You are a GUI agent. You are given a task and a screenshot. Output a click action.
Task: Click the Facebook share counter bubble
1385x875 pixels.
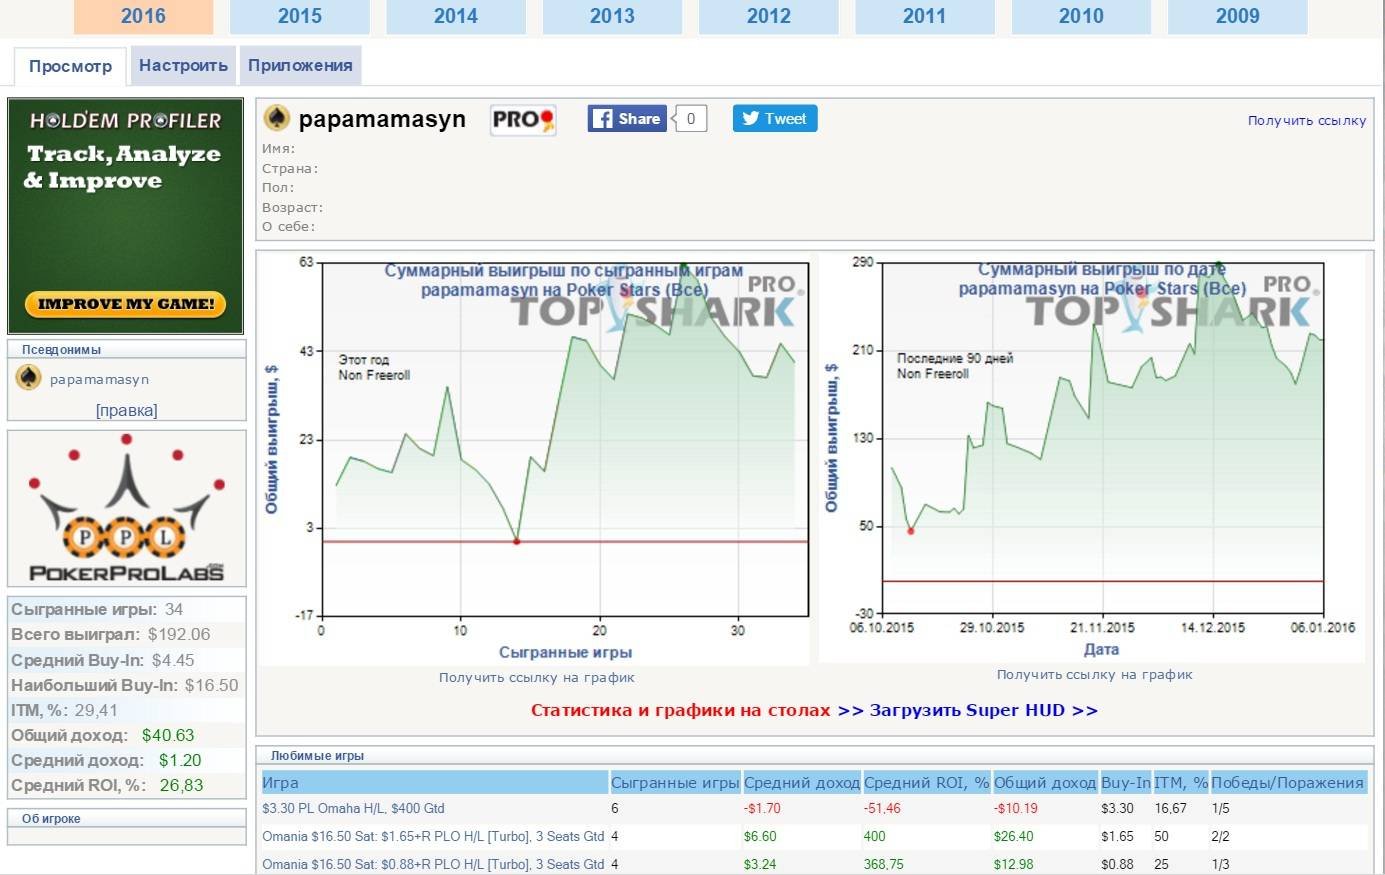tap(690, 119)
